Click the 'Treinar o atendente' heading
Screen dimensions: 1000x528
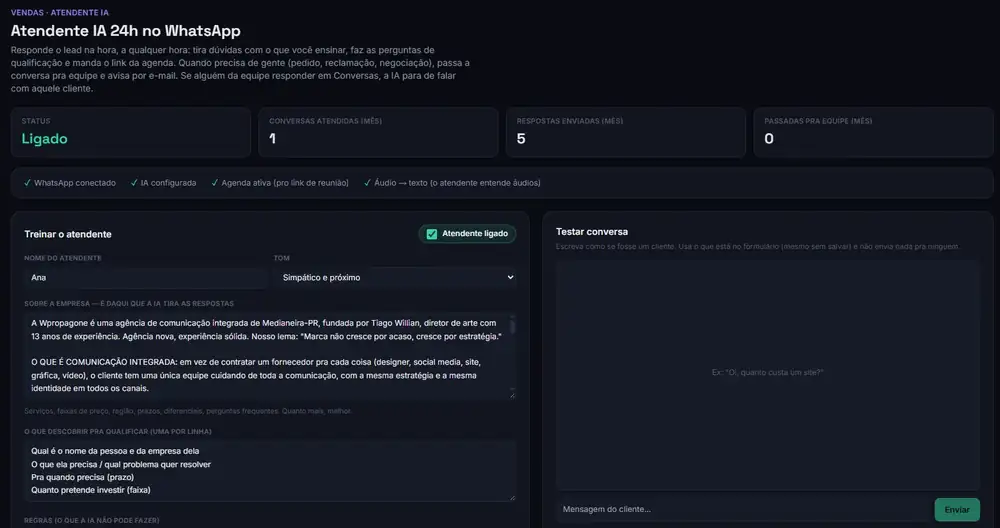tap(68, 235)
